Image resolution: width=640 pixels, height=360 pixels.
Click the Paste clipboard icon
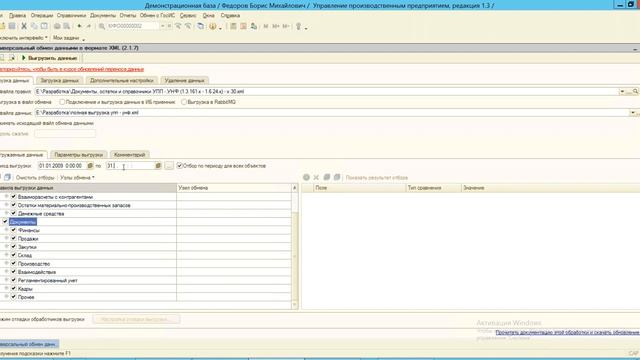[x=44, y=26]
